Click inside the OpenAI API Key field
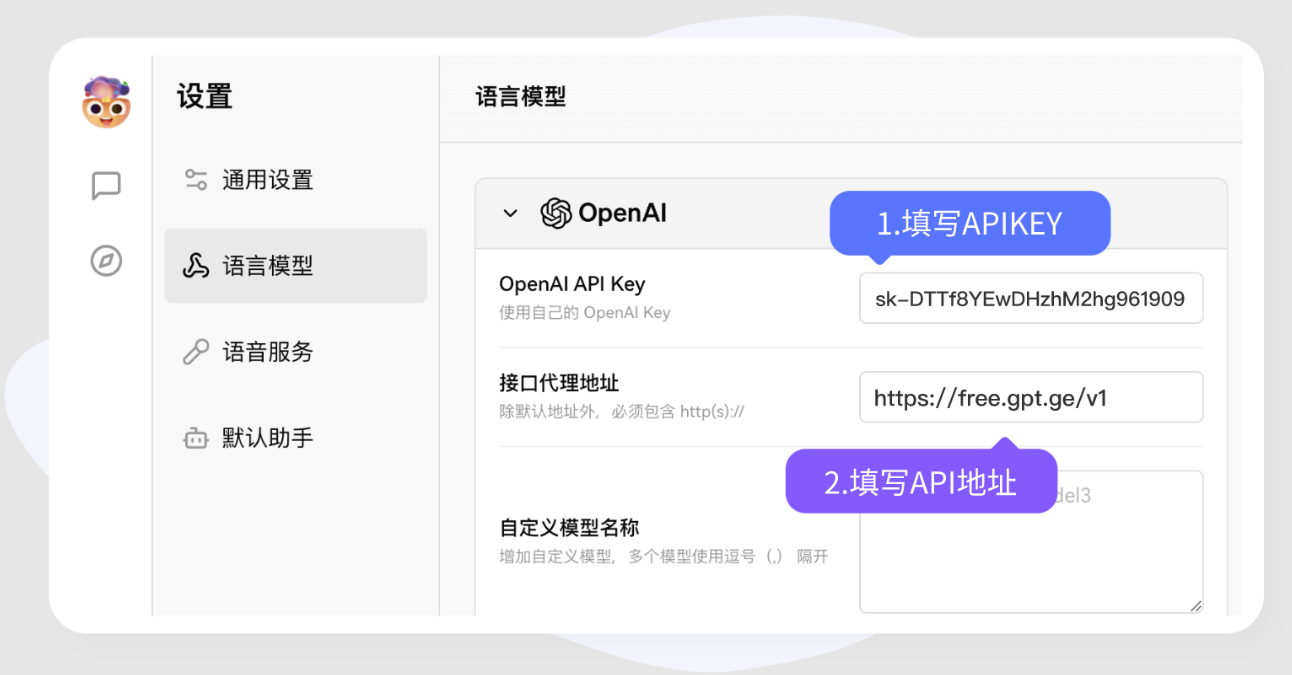The height and width of the screenshot is (675, 1292). coord(1031,297)
